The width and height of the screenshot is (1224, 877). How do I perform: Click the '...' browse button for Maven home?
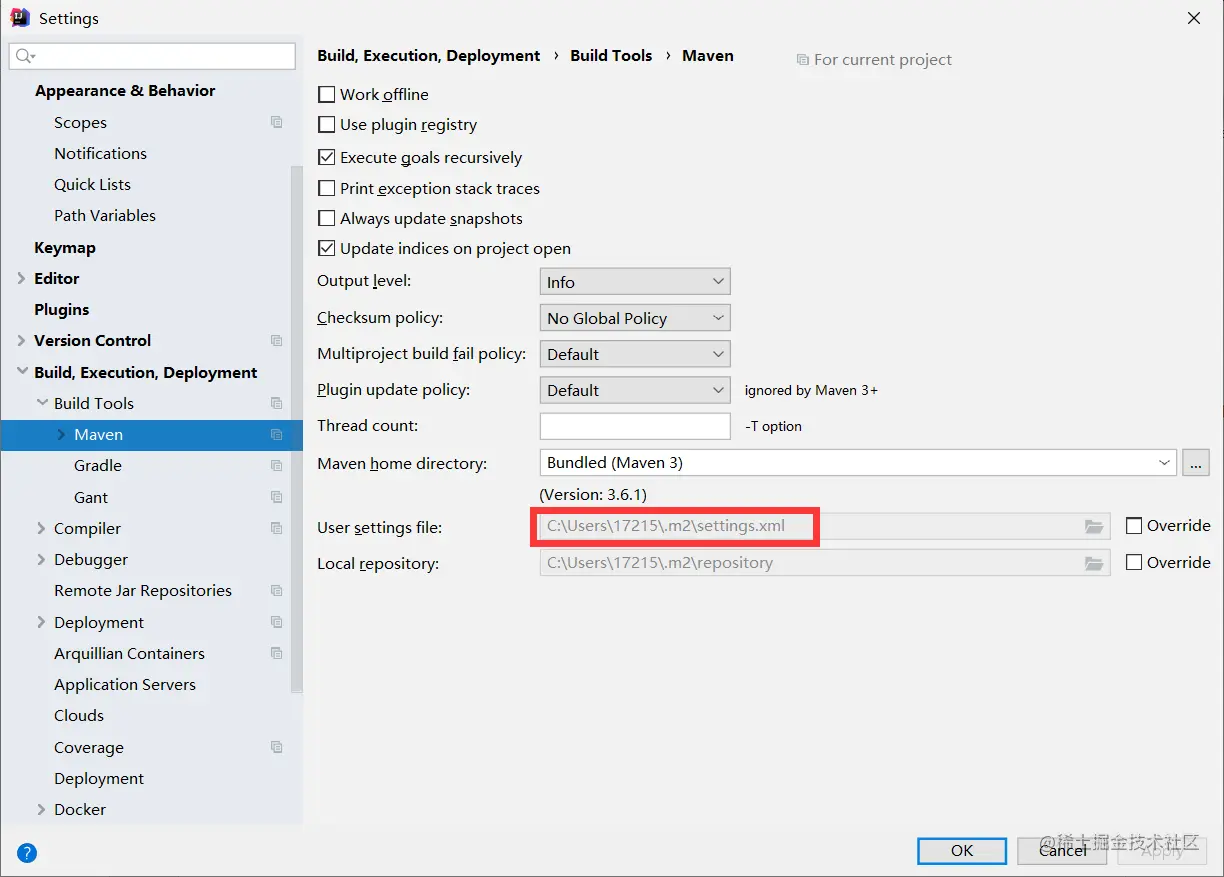pyautogui.click(x=1196, y=463)
